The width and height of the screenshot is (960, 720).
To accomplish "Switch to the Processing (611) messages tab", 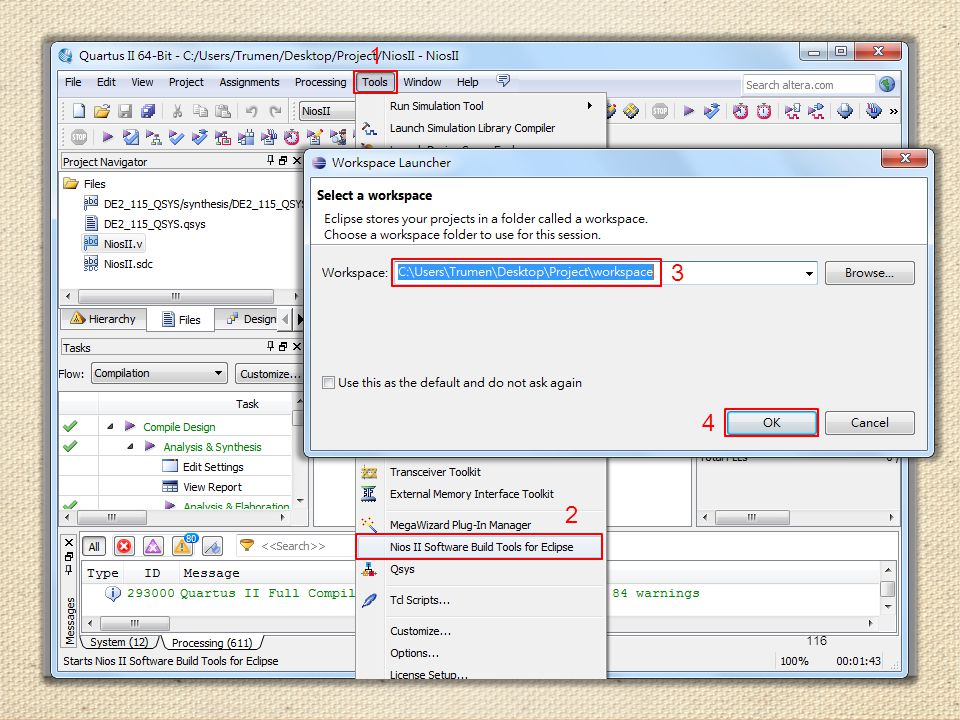I will pos(212,643).
